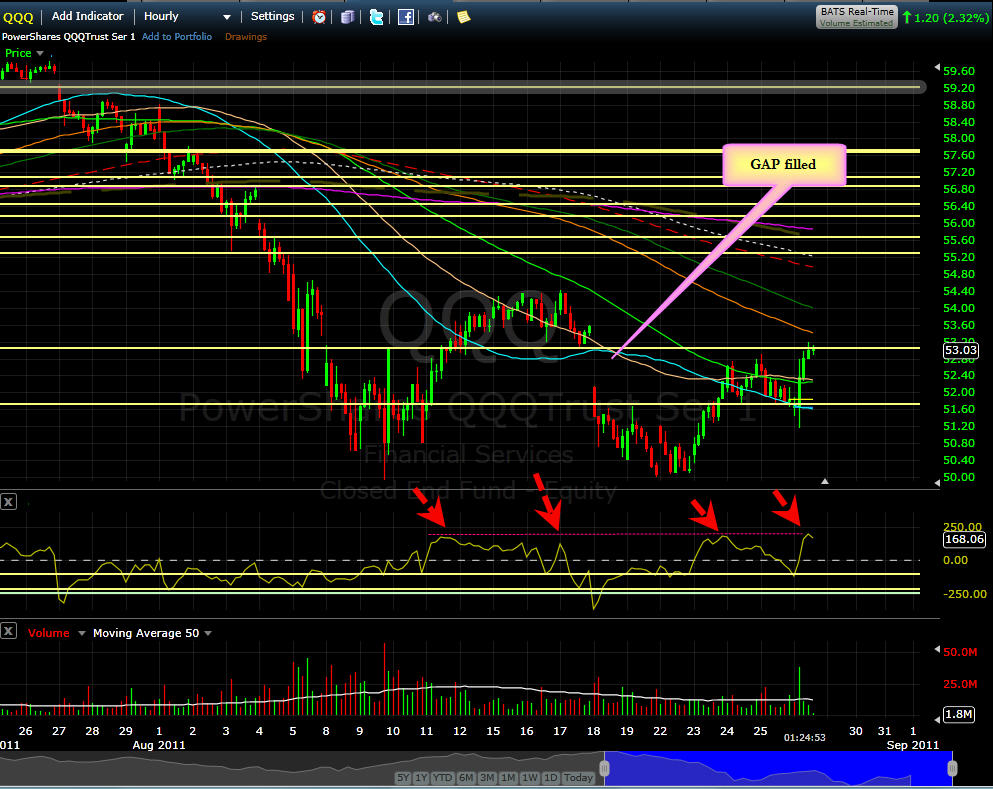This screenshot has height=789, width=993.
Task: Click the camera snapshot icon
Action: click(x=434, y=17)
